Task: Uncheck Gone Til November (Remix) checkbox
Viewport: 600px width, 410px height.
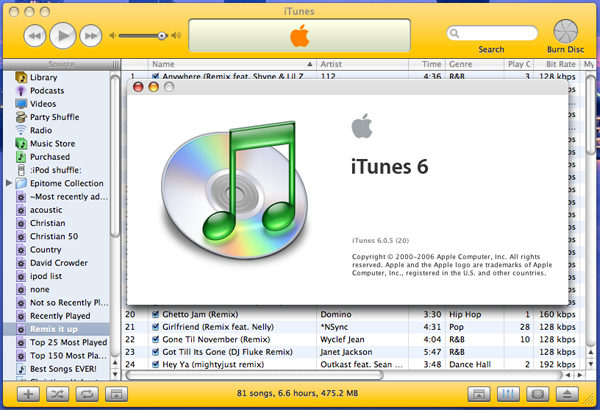Action: tap(155, 339)
